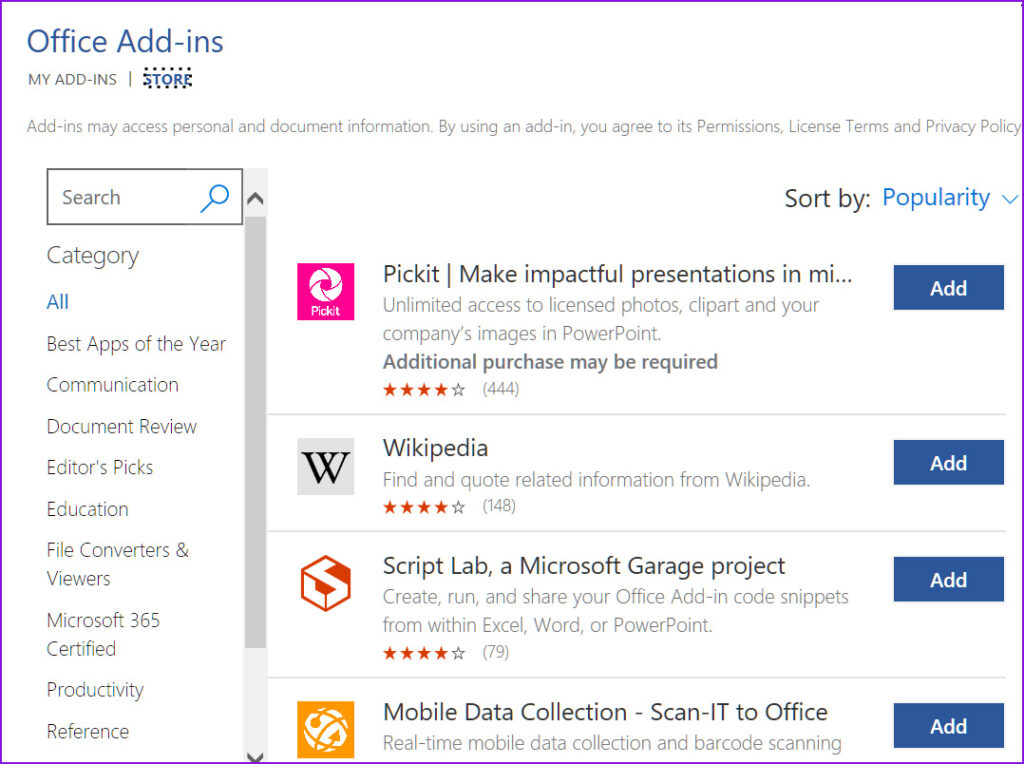Click a star in Pickit's rating
1024x764 pixels.
click(410, 389)
